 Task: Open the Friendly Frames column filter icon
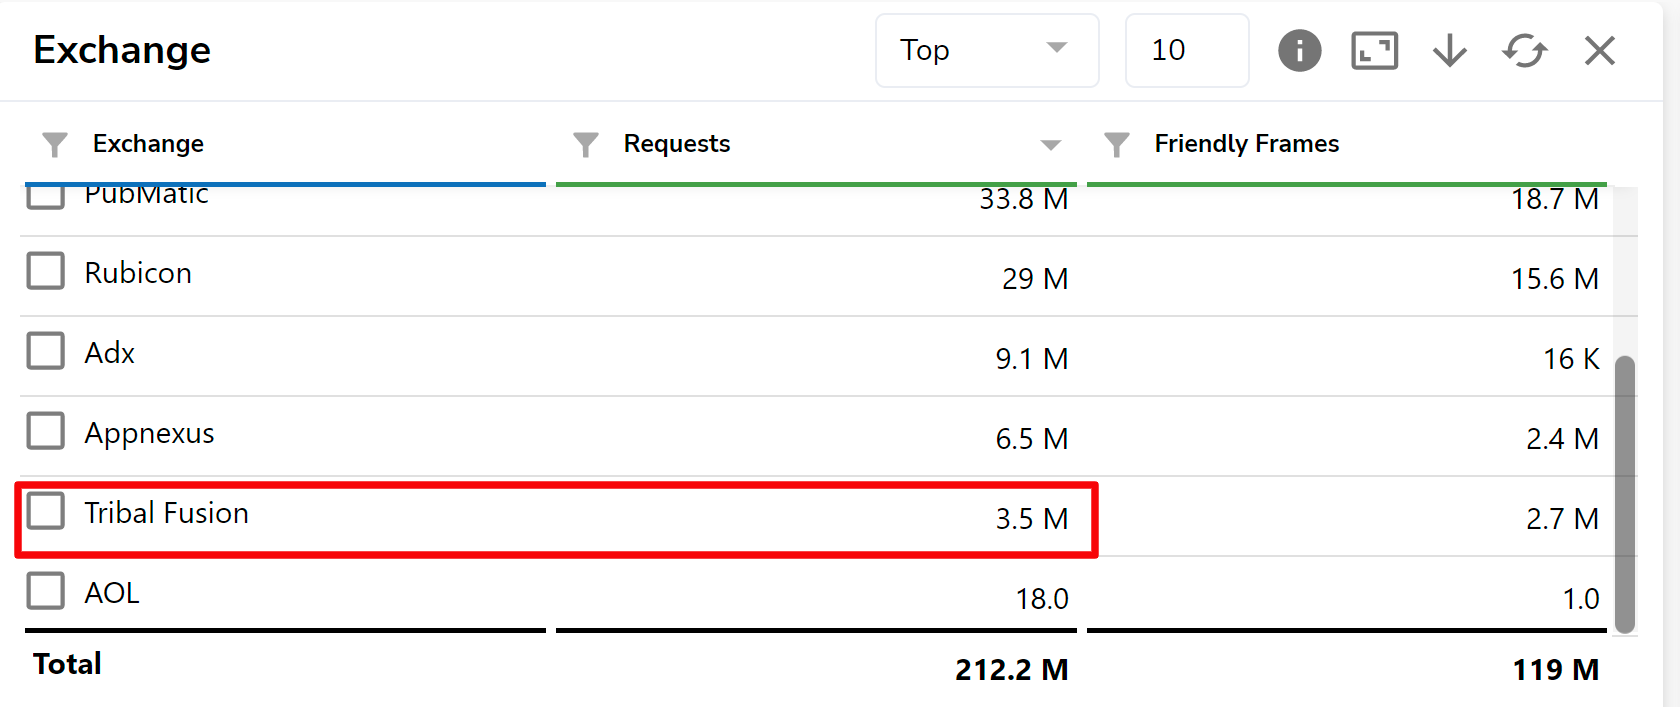pyautogui.click(x=1116, y=145)
